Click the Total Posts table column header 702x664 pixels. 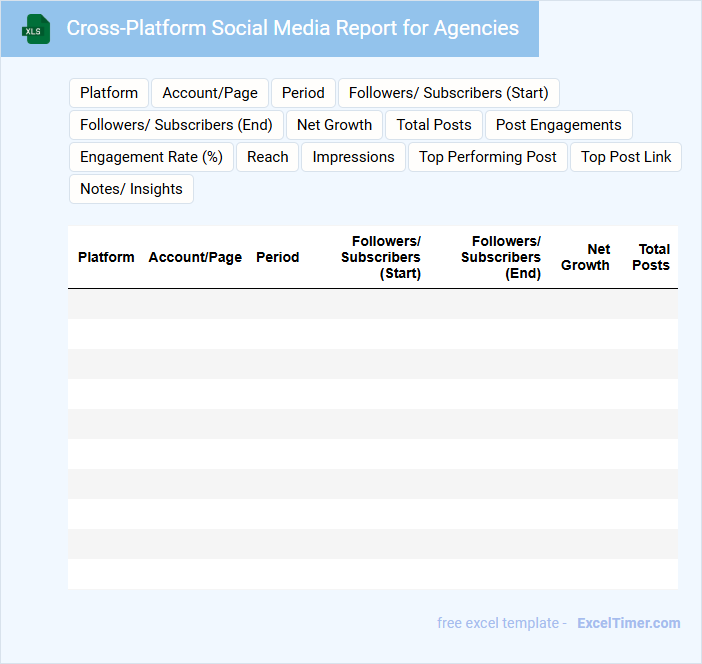[x=651, y=257]
